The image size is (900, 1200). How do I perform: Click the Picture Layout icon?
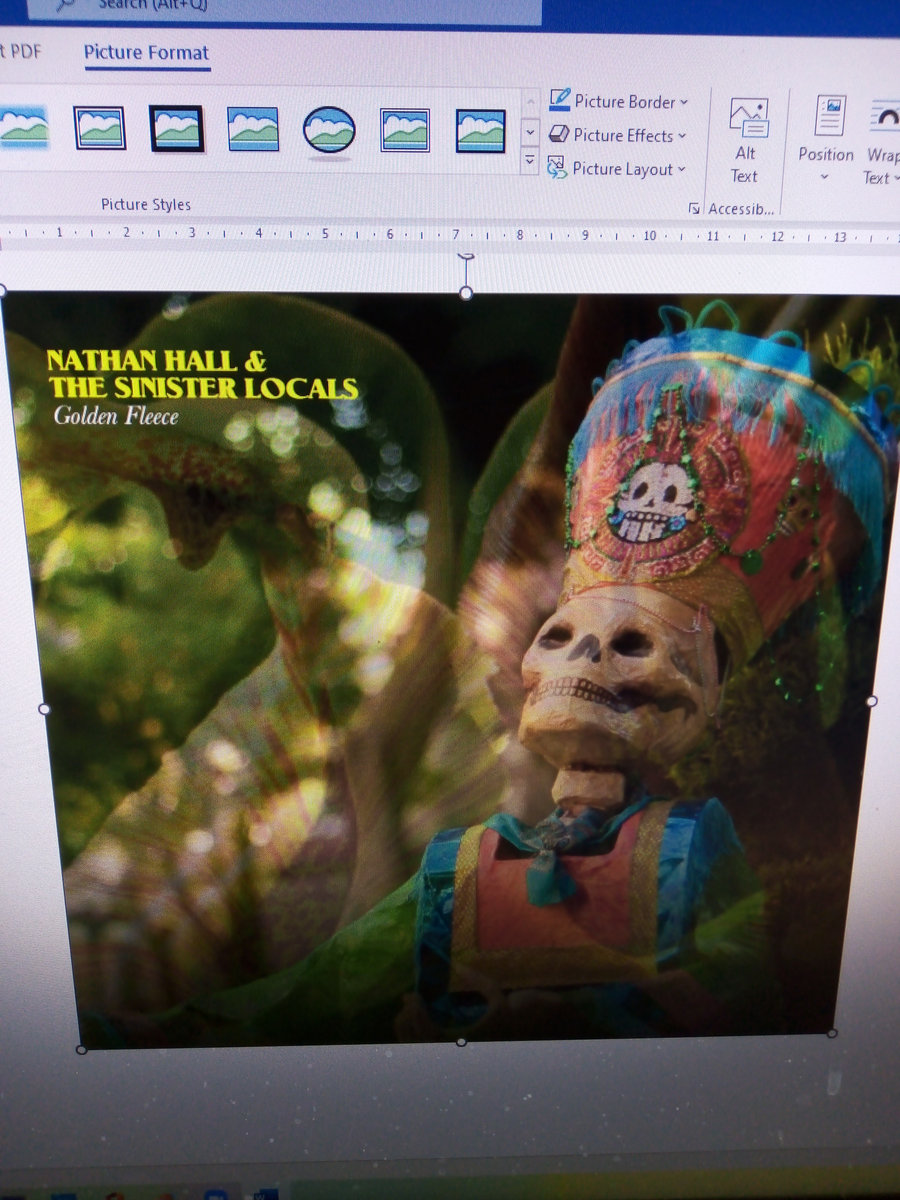pos(558,168)
